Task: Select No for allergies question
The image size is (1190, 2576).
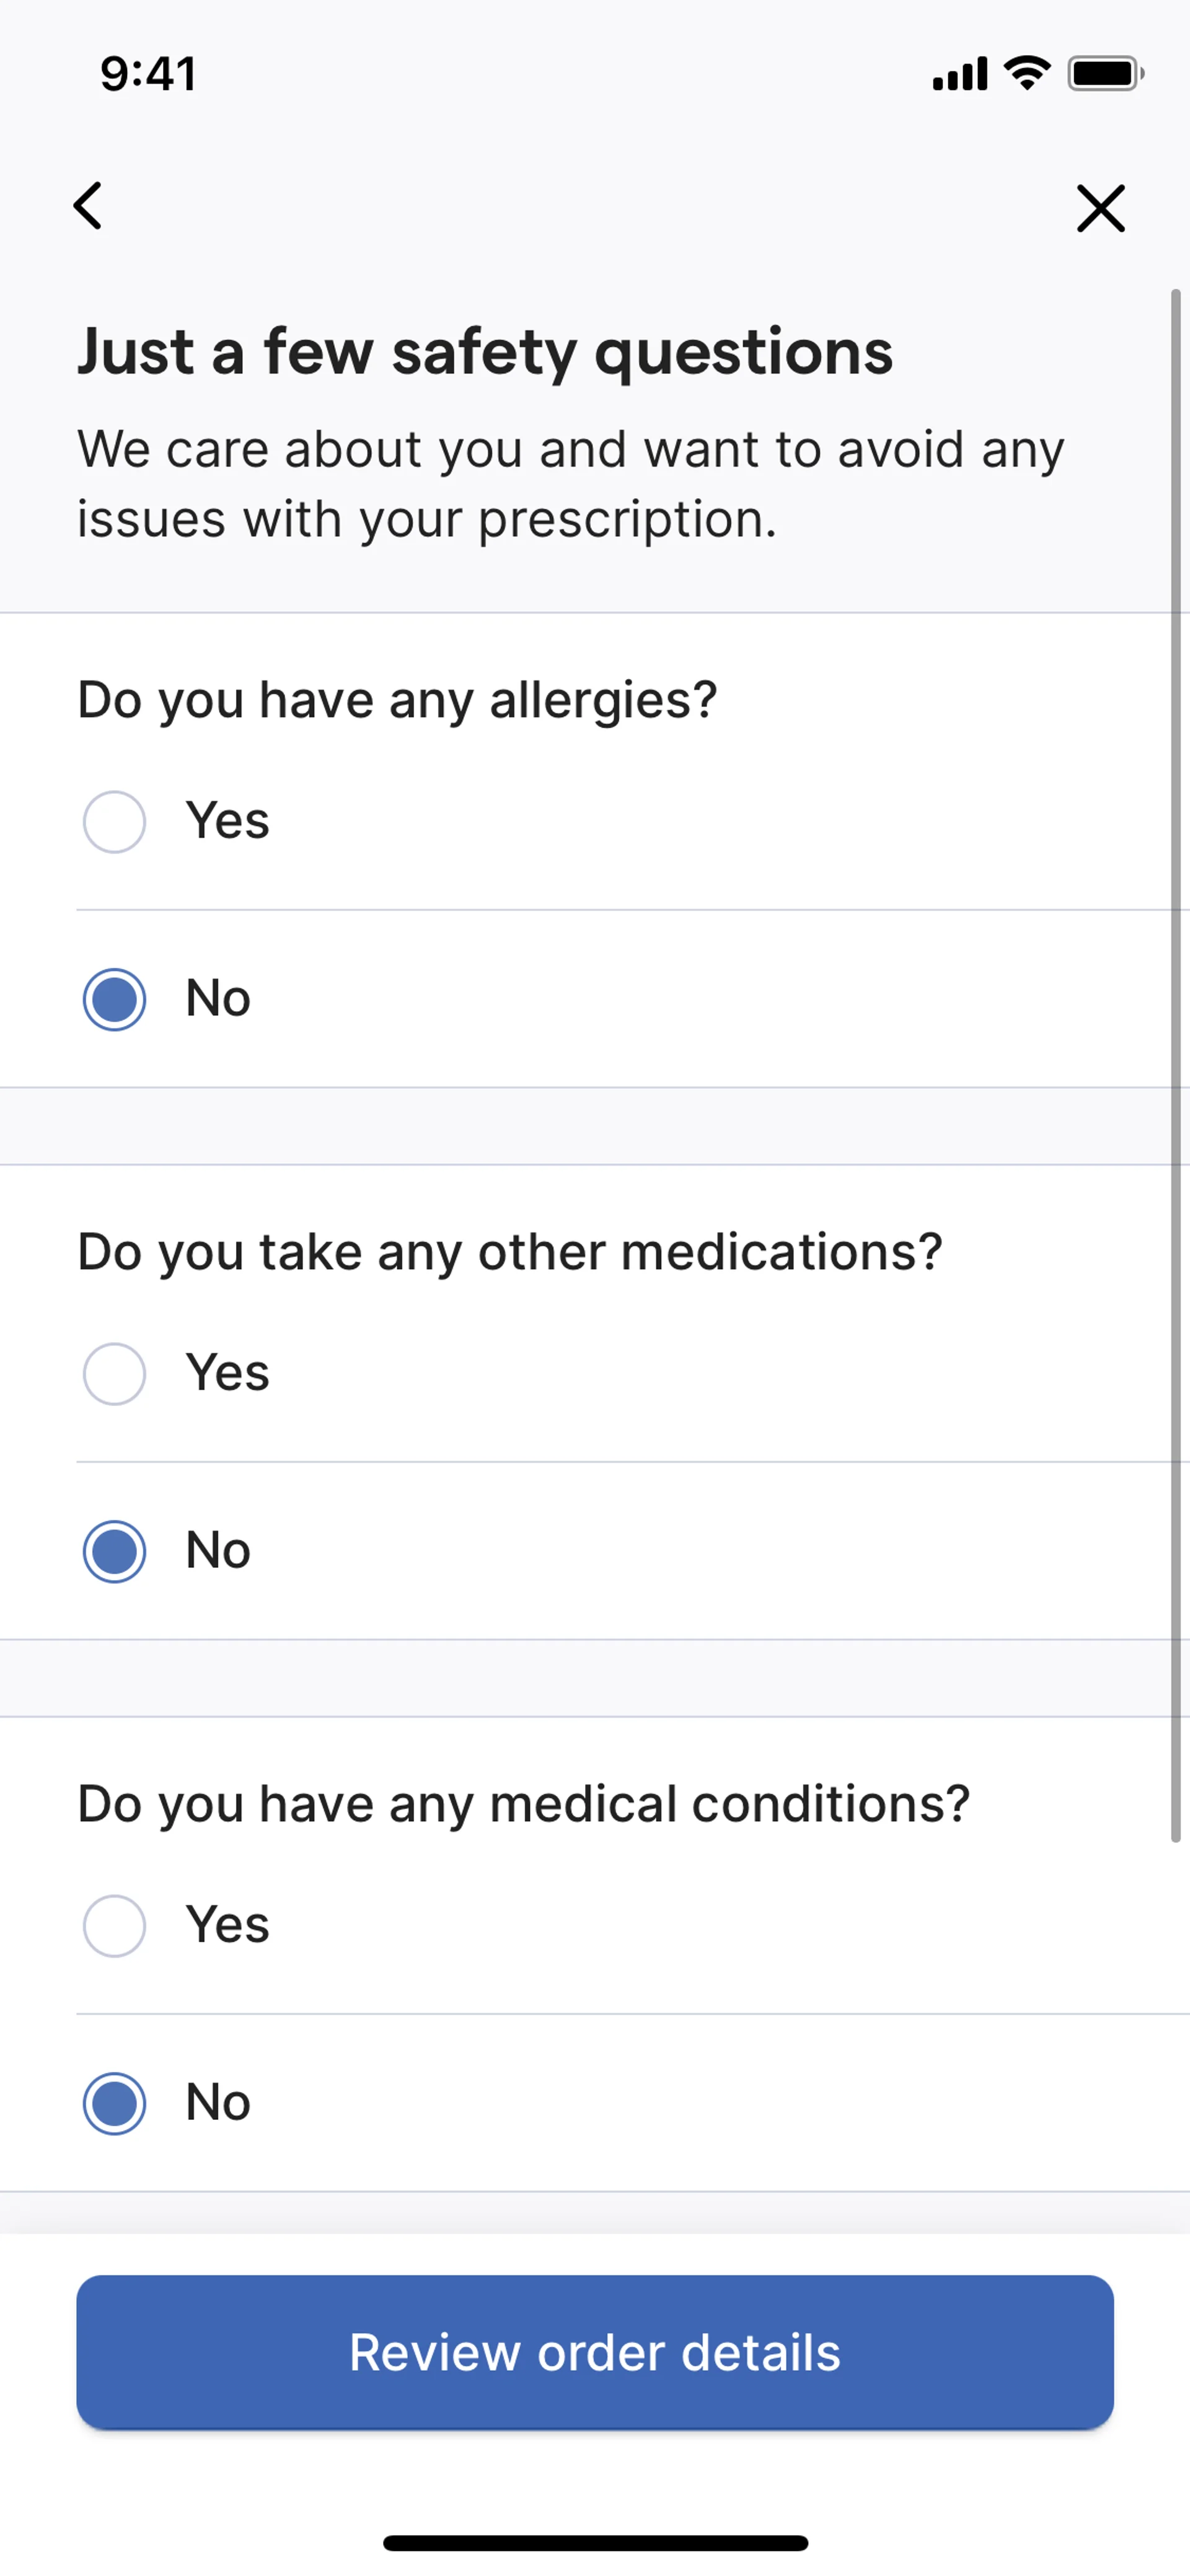Action: click(114, 999)
